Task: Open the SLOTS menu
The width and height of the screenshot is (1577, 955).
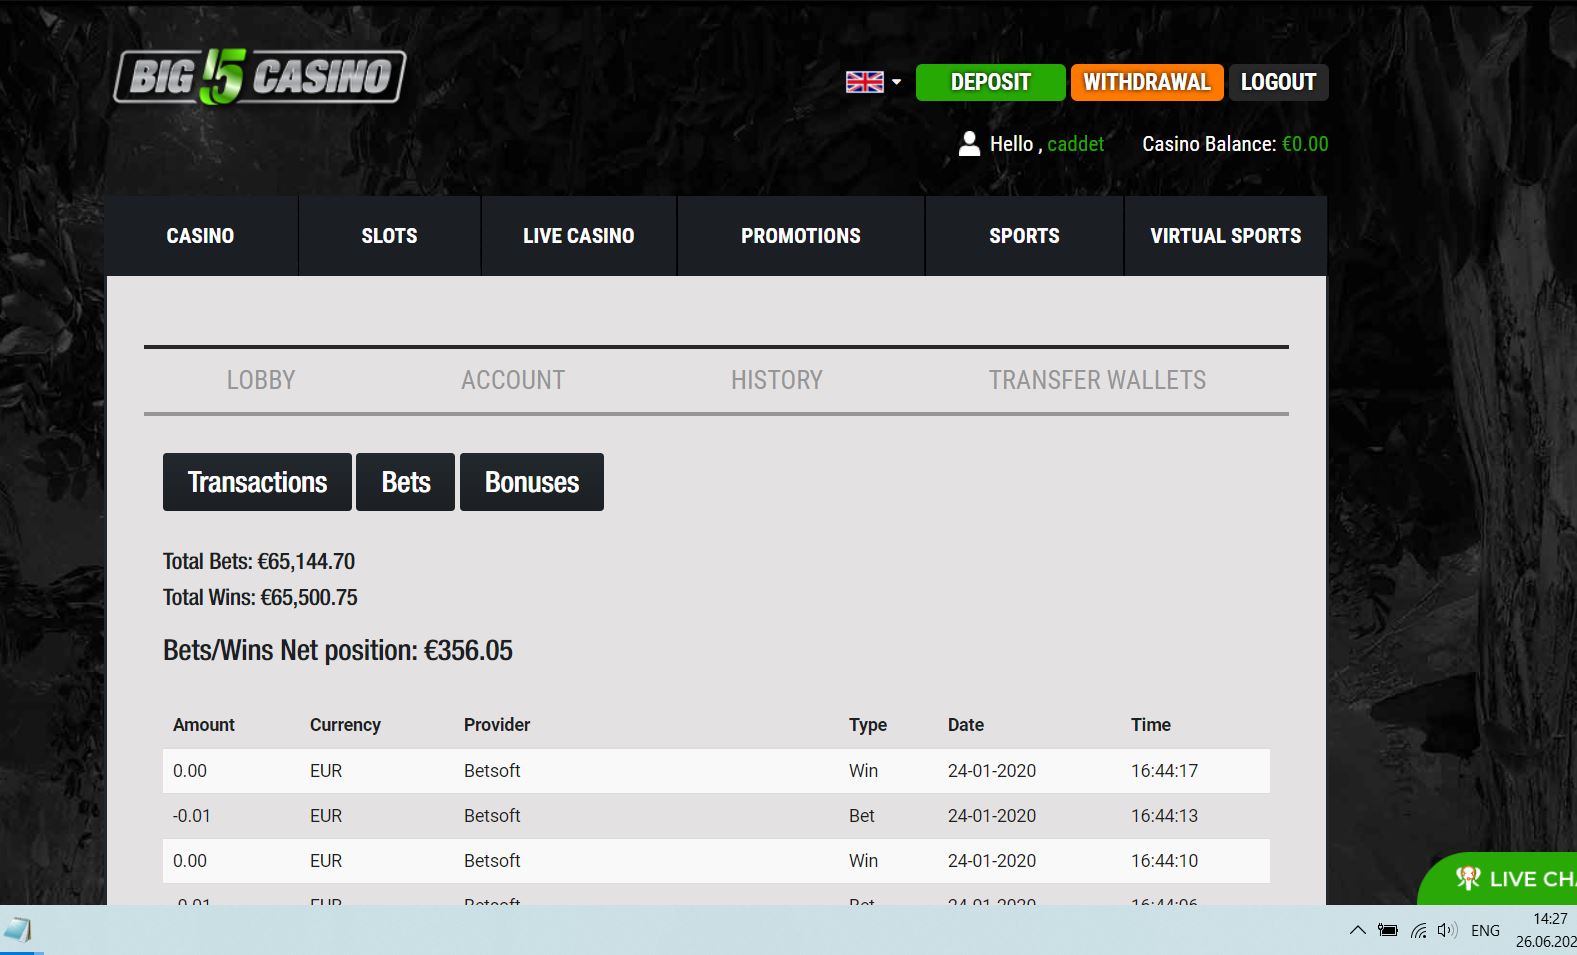Action: pos(389,236)
